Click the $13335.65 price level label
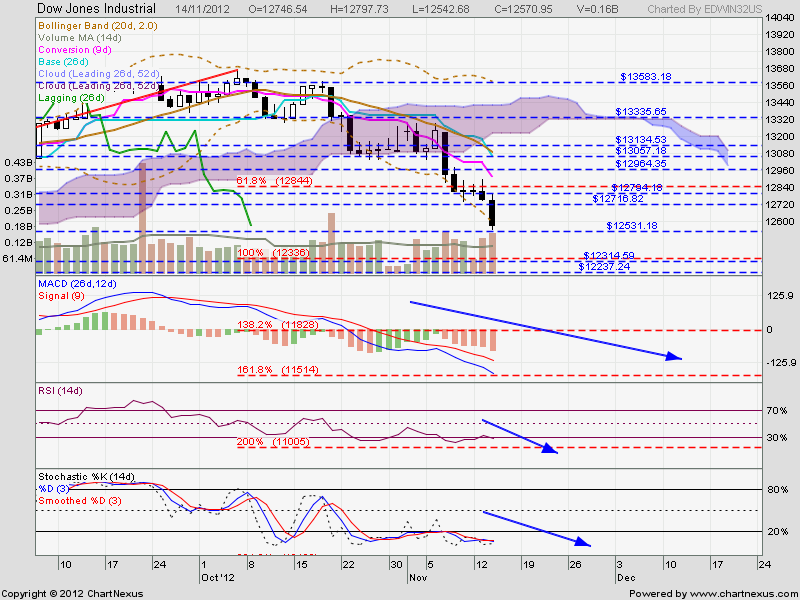The width and height of the screenshot is (800, 600). [641, 111]
